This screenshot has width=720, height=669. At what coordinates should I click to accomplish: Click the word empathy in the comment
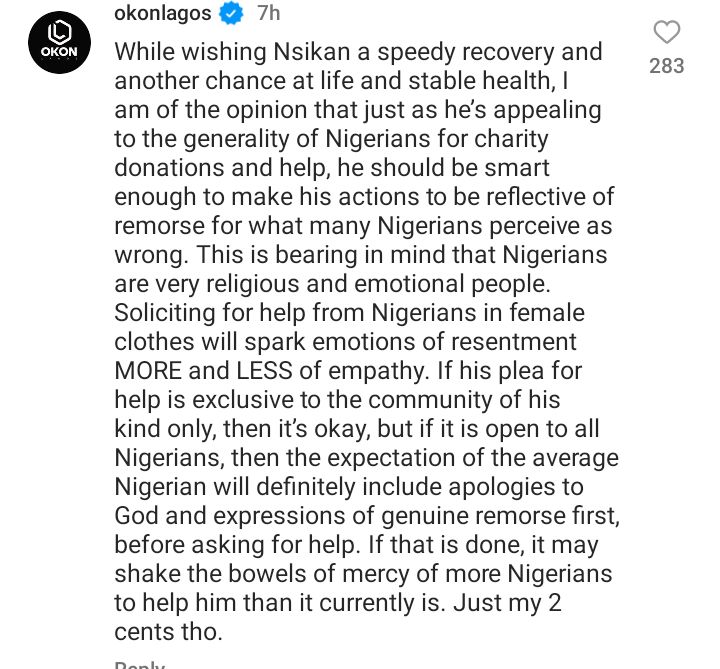click(378, 371)
